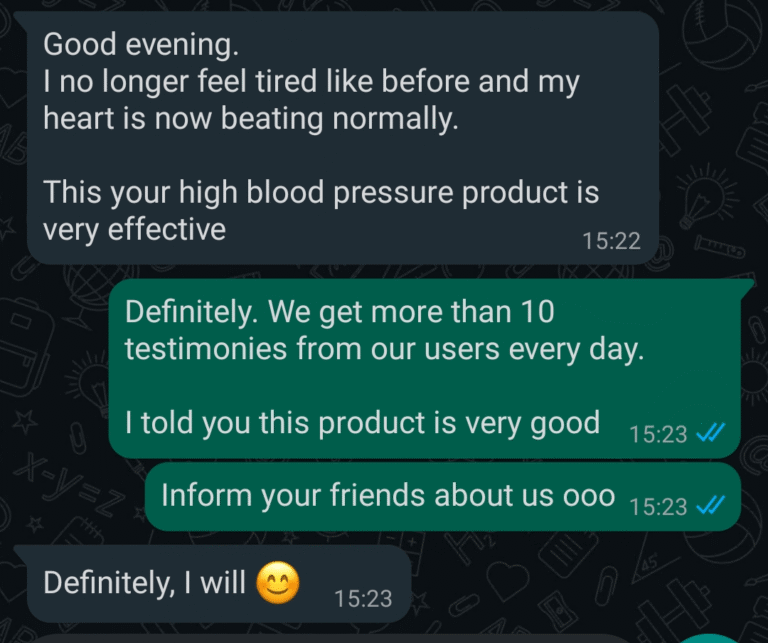Tap the 15:23 timestamp on the "Inform your friends" bubble
The image size is (768, 643).
pos(658,507)
